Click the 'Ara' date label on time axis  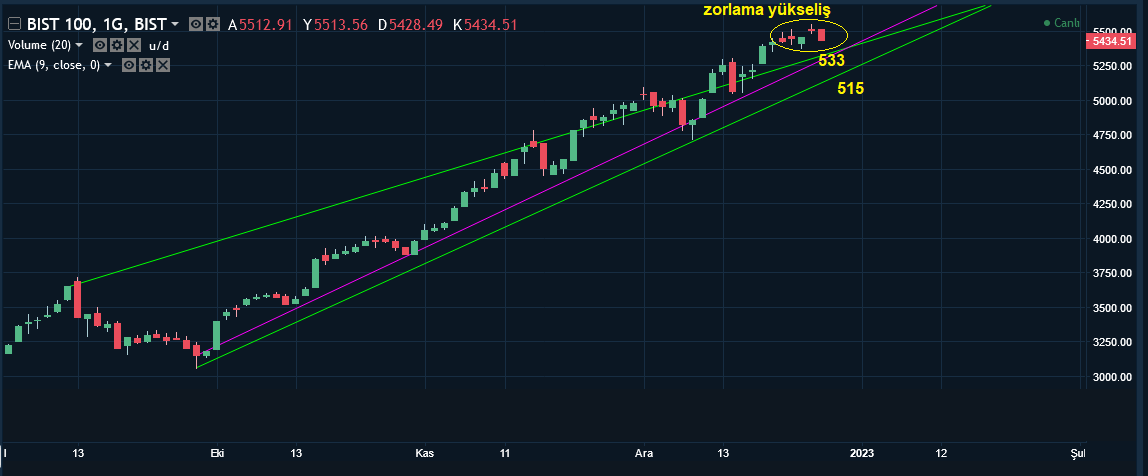(644, 453)
